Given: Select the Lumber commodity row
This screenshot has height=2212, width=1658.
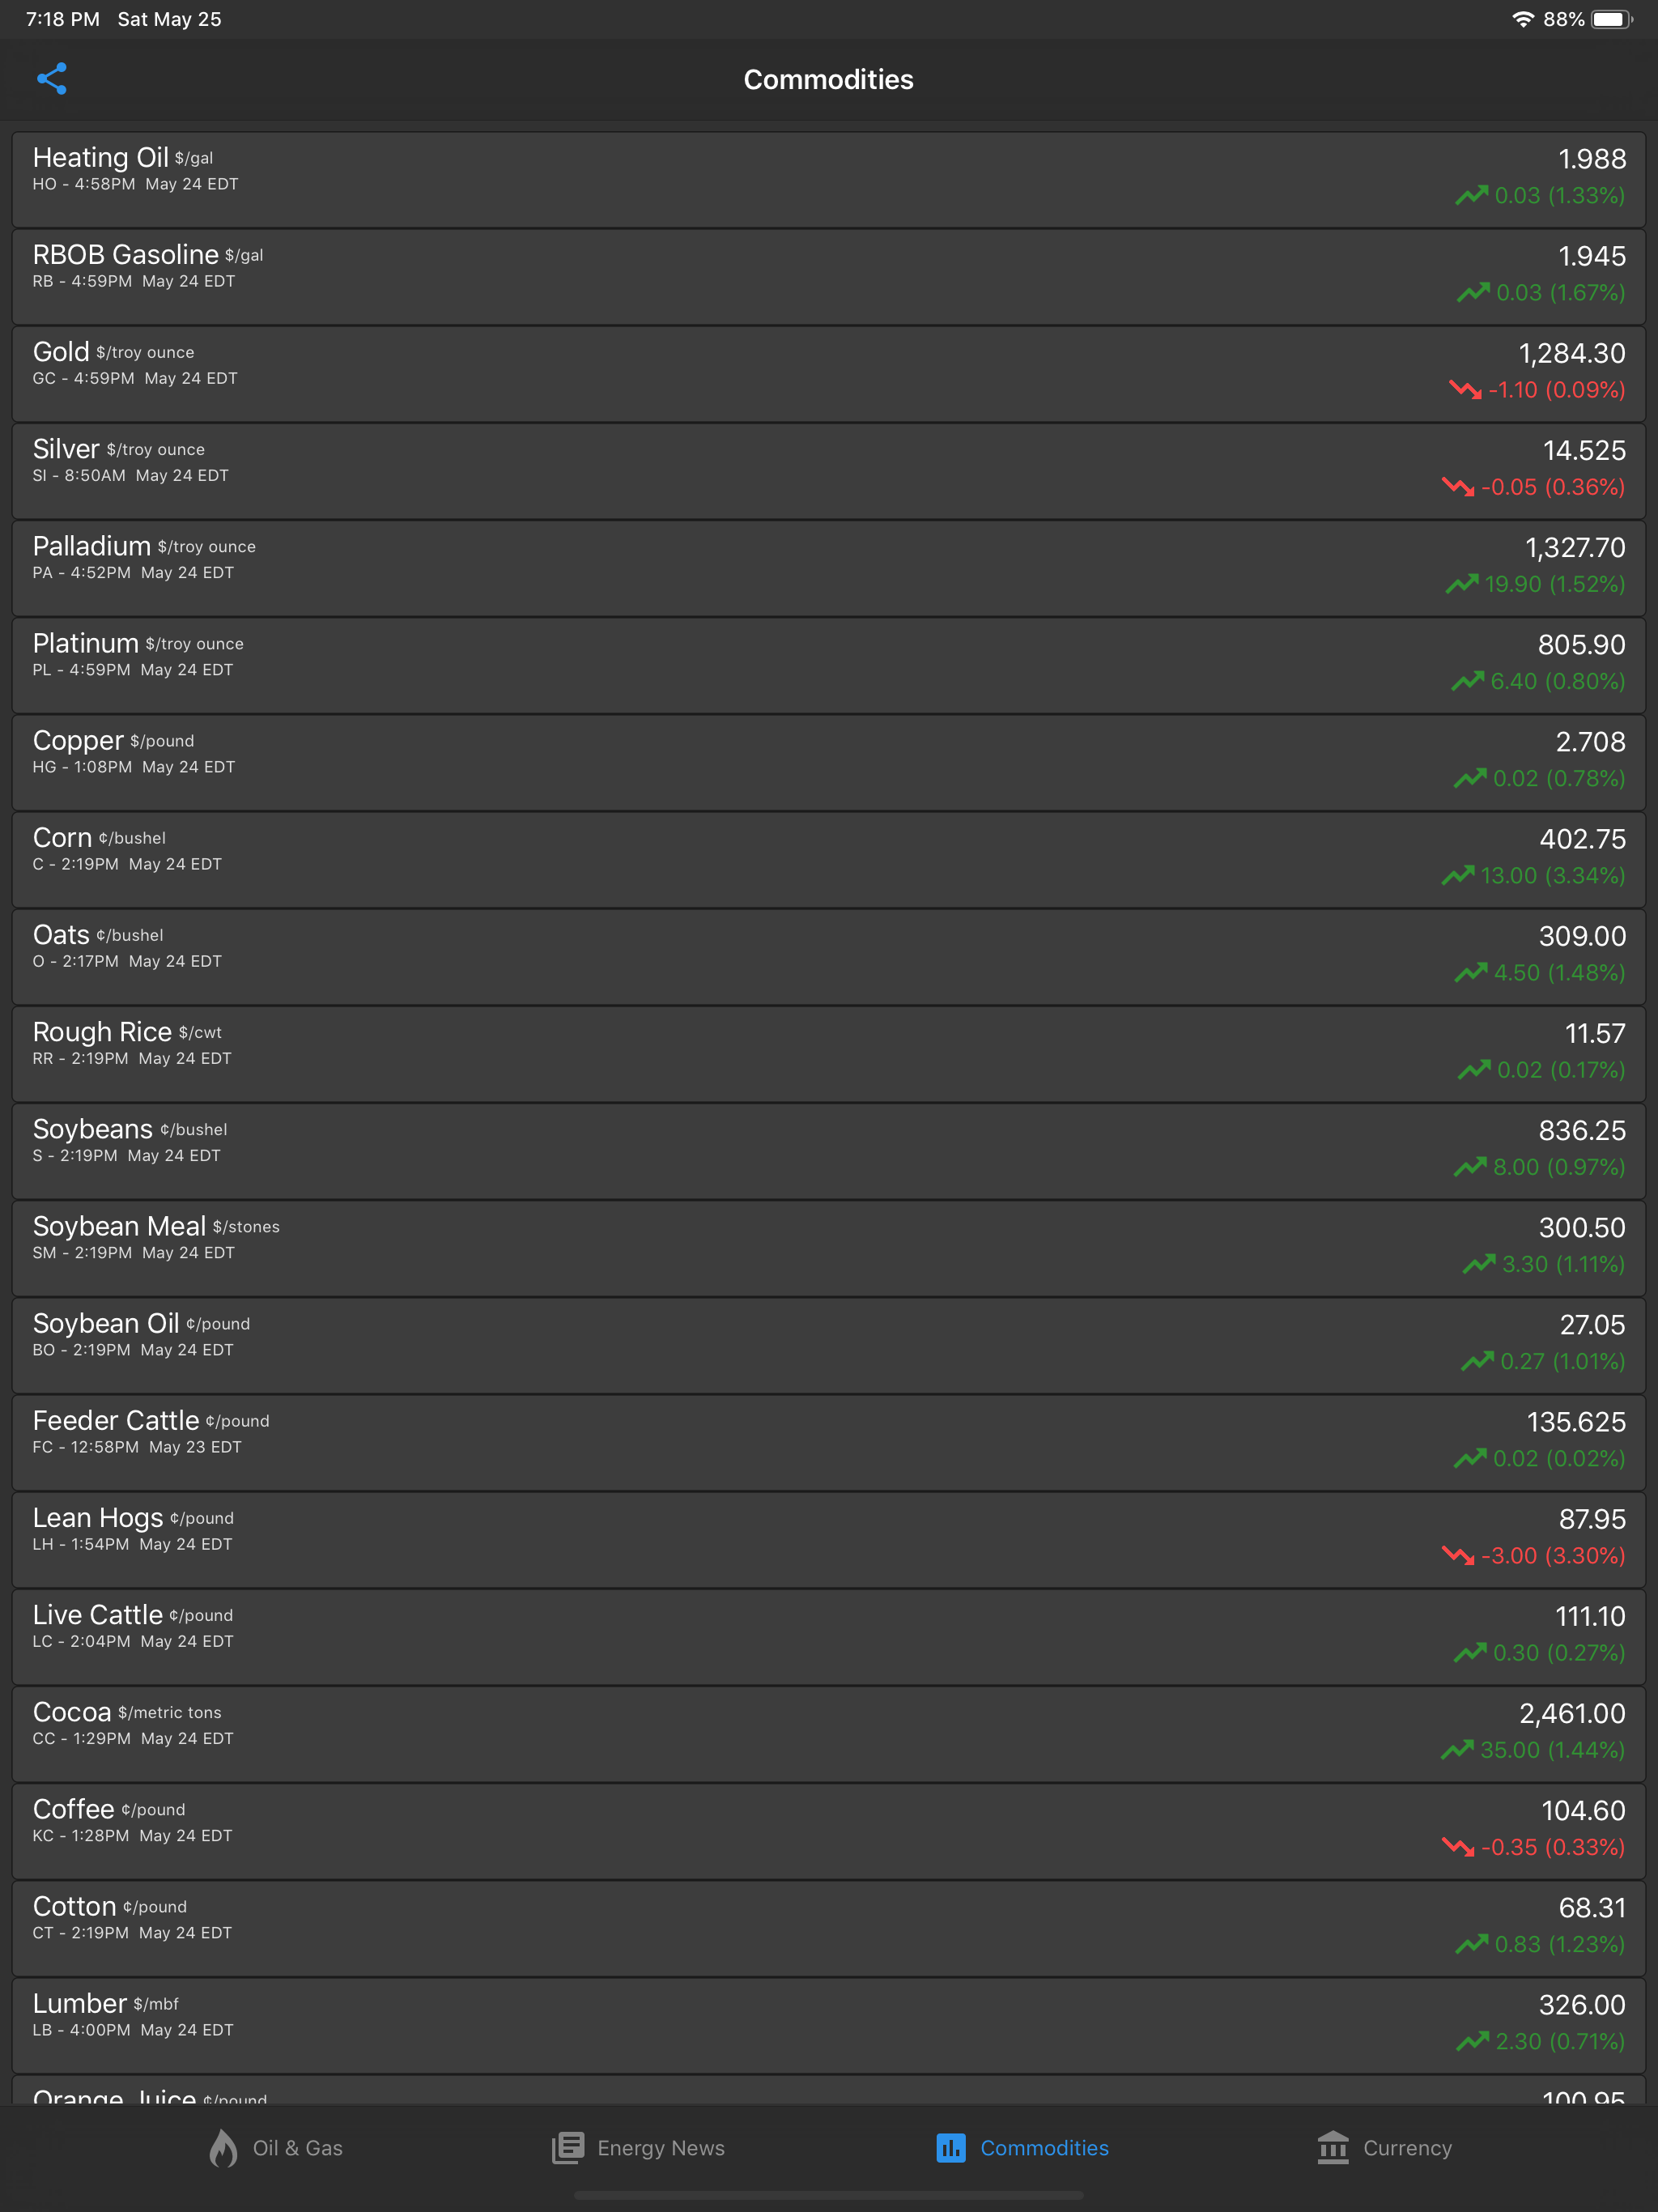Looking at the screenshot, I should pos(828,2024).
